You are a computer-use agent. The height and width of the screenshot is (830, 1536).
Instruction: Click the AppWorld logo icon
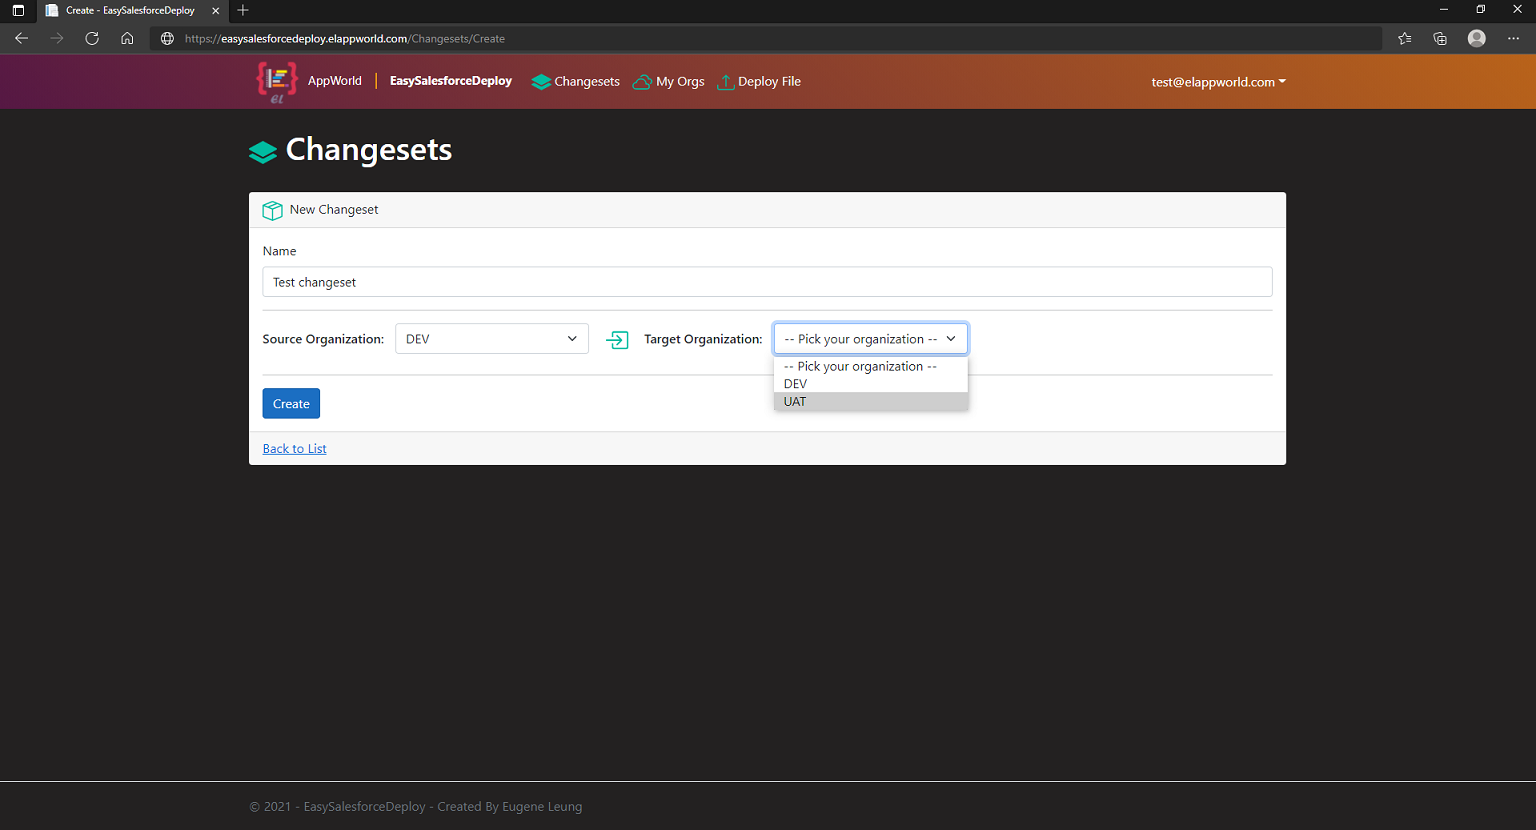tap(276, 81)
